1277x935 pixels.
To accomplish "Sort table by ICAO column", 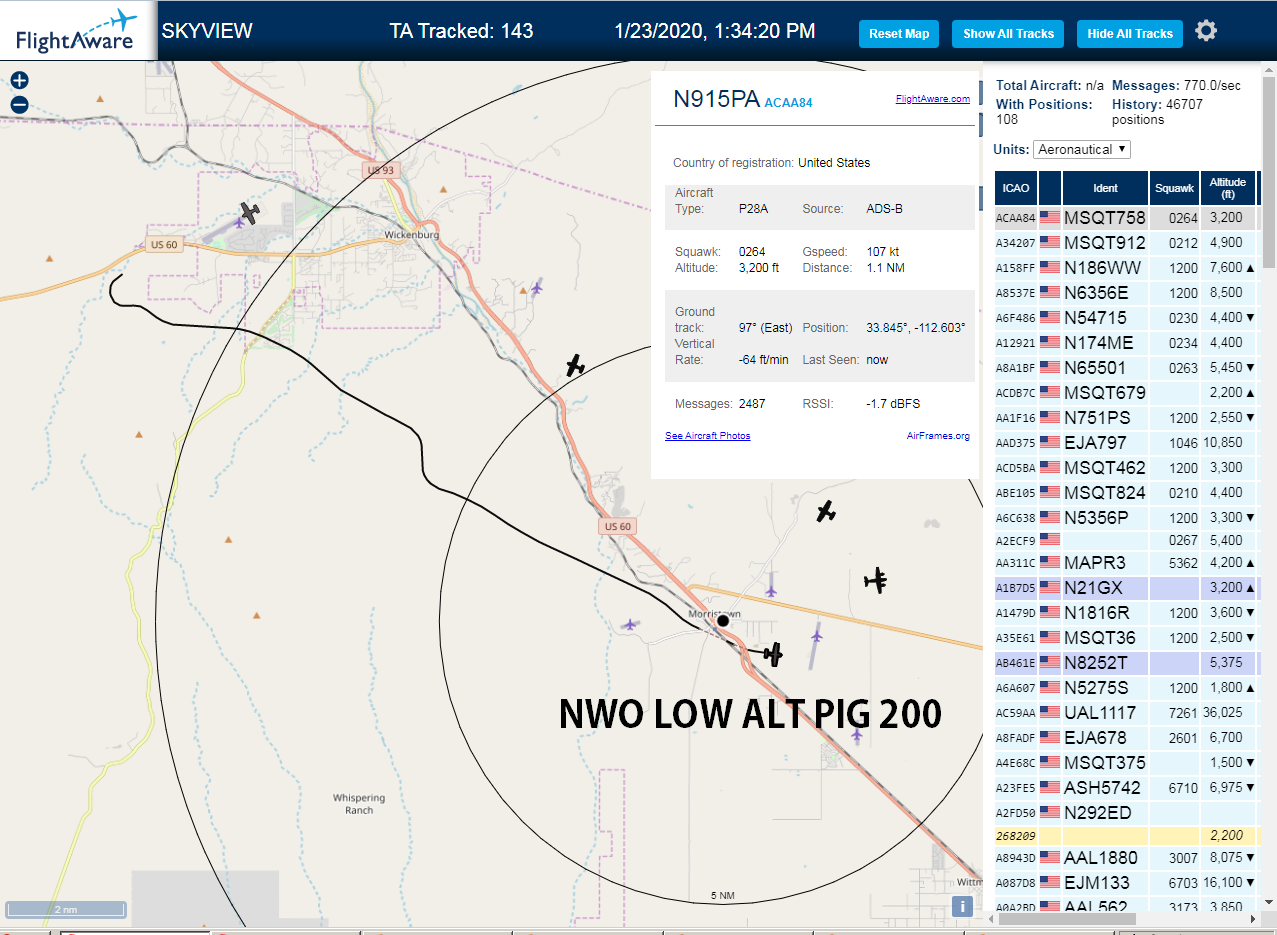I will (1016, 188).
